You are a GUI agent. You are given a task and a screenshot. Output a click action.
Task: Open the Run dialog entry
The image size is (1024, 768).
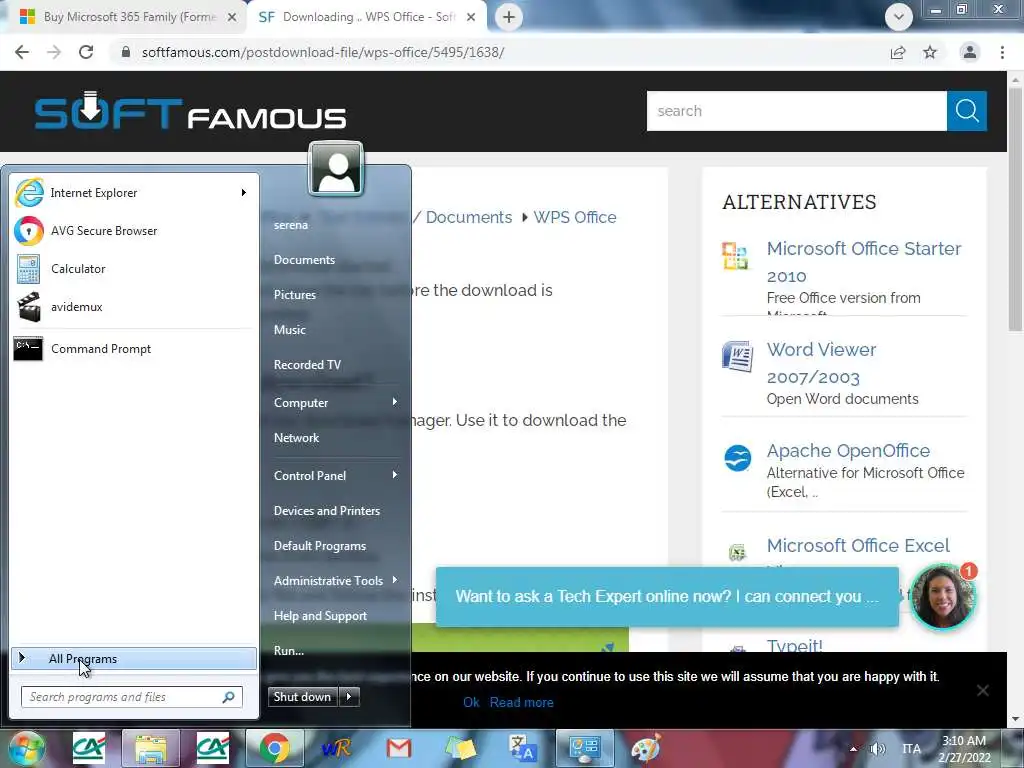pos(289,650)
